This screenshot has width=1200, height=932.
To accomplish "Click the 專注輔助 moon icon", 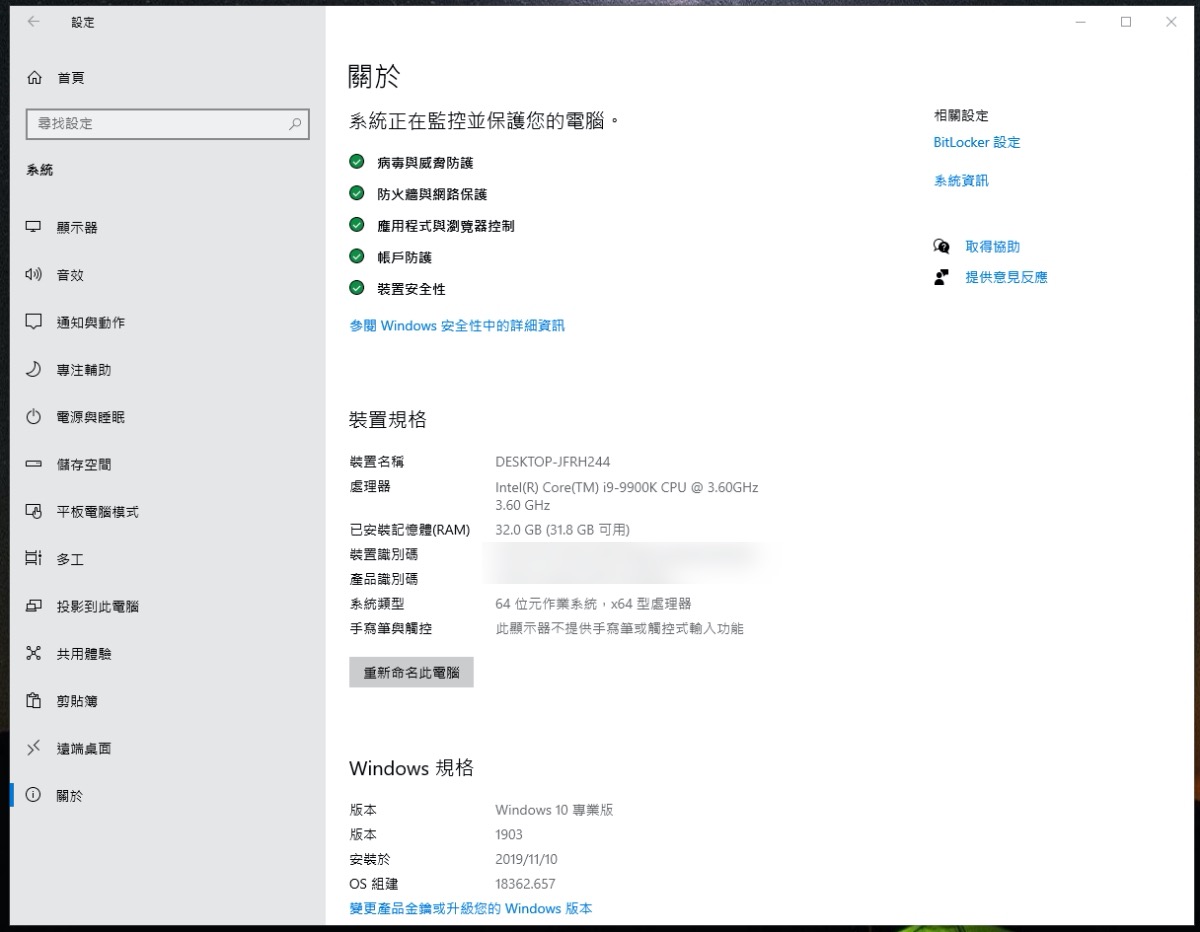I will click(34, 369).
